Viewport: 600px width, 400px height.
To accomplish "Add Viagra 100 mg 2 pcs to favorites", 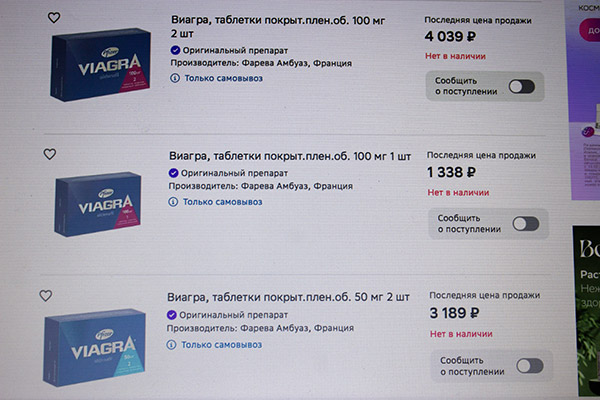I will pyautogui.click(x=54, y=17).
